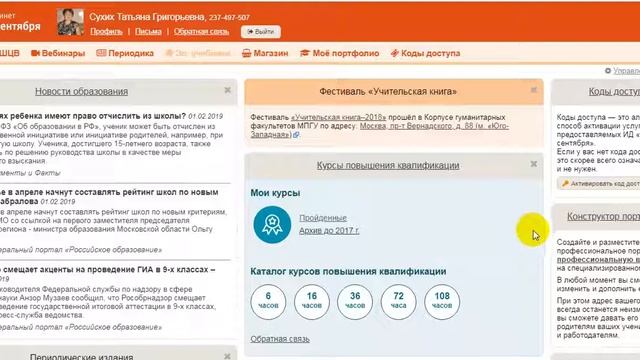The width and height of the screenshot is (640, 360).
Task: Close the Курсы повышения квалификации widget
Action: tap(533, 164)
